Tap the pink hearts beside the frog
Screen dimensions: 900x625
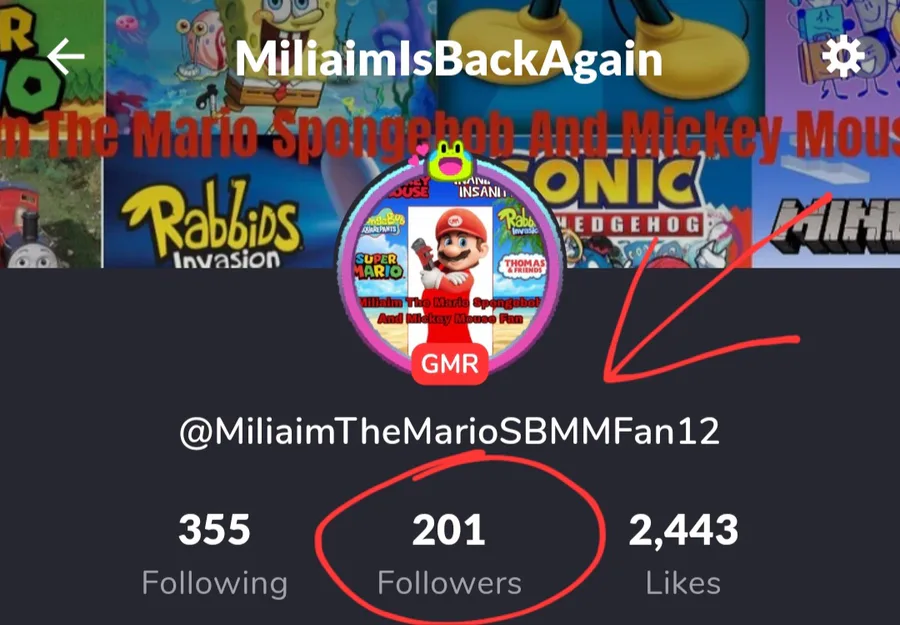pyautogui.click(x=417, y=154)
